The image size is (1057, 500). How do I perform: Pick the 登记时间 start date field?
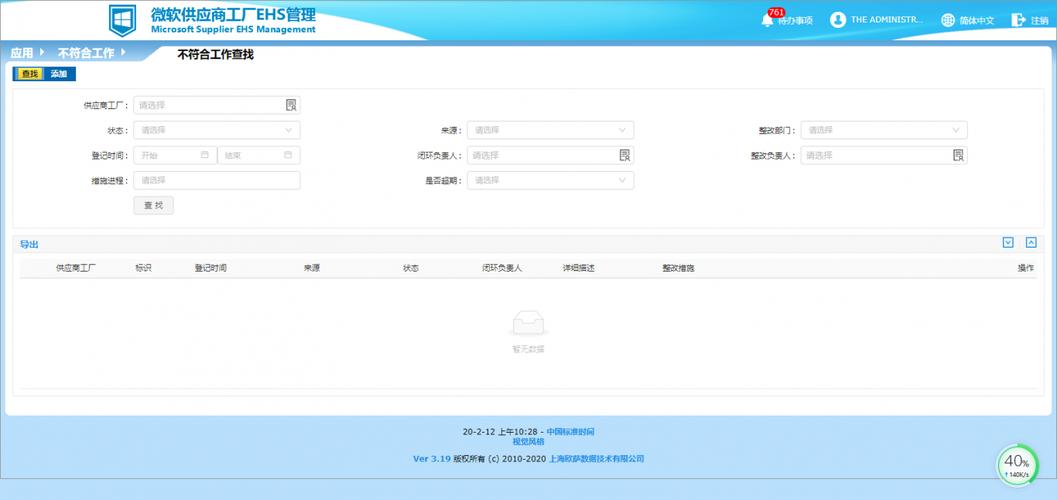175,156
